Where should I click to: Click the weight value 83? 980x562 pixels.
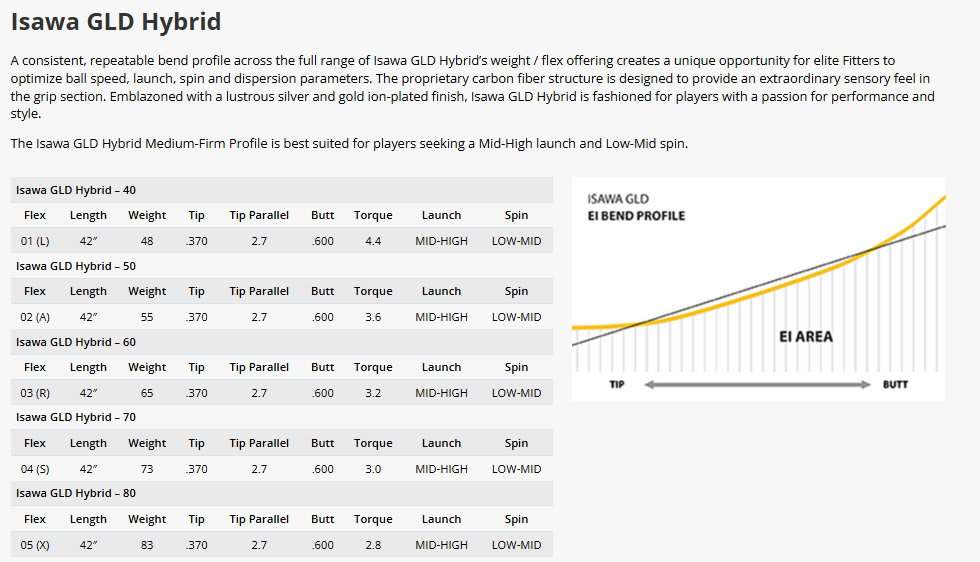pos(147,545)
